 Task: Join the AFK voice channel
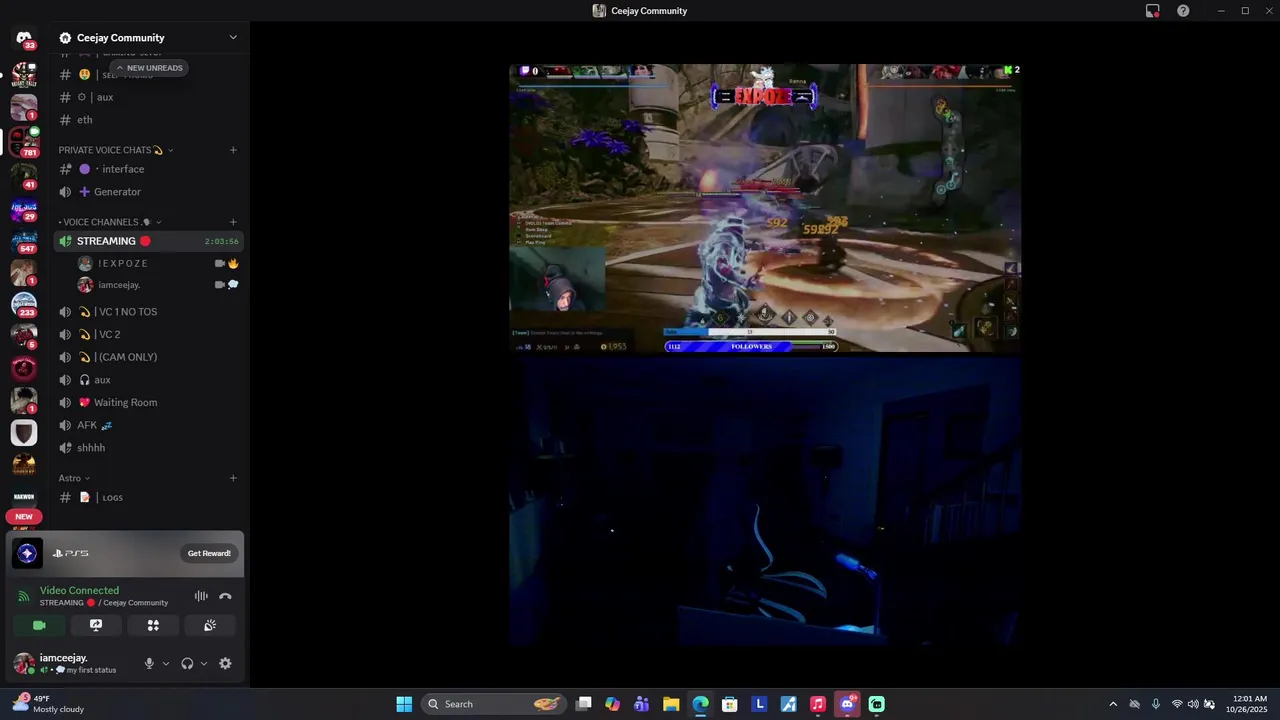click(x=149, y=425)
